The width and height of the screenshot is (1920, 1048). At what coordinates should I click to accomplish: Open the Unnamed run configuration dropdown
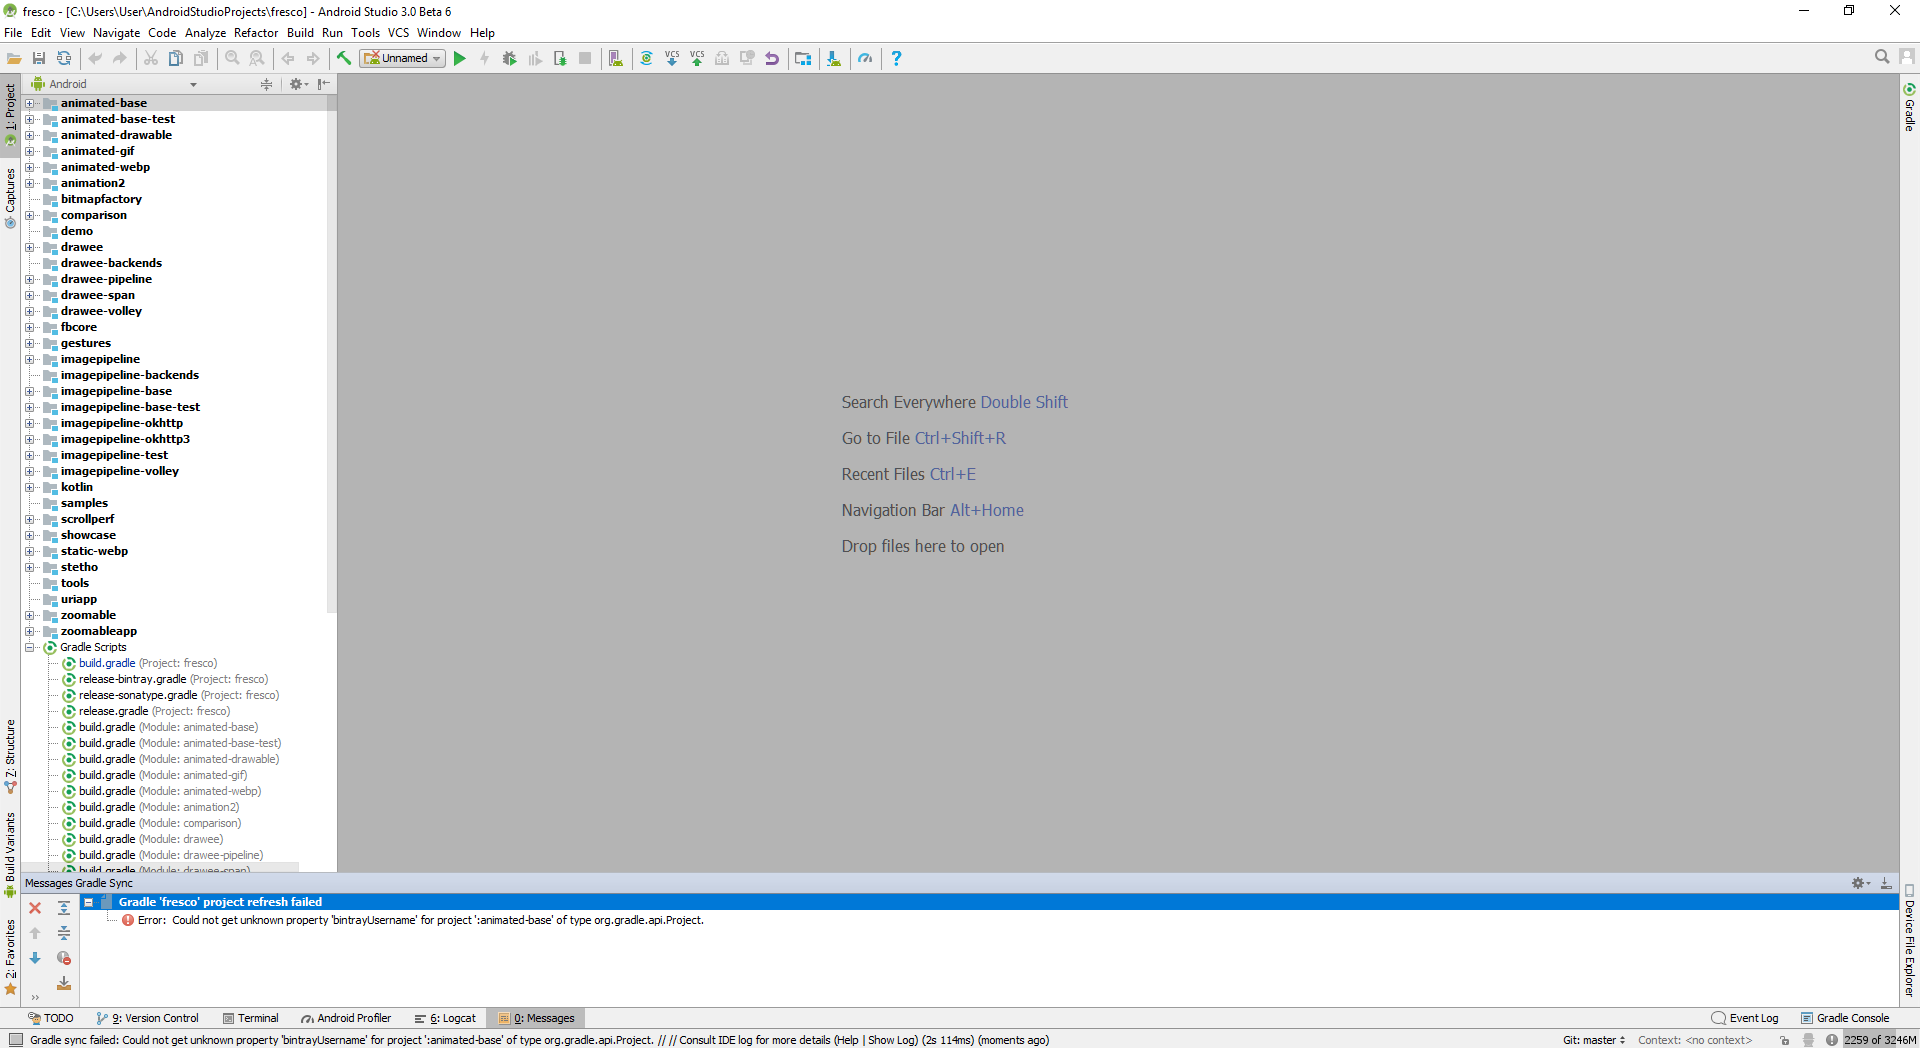coord(403,58)
